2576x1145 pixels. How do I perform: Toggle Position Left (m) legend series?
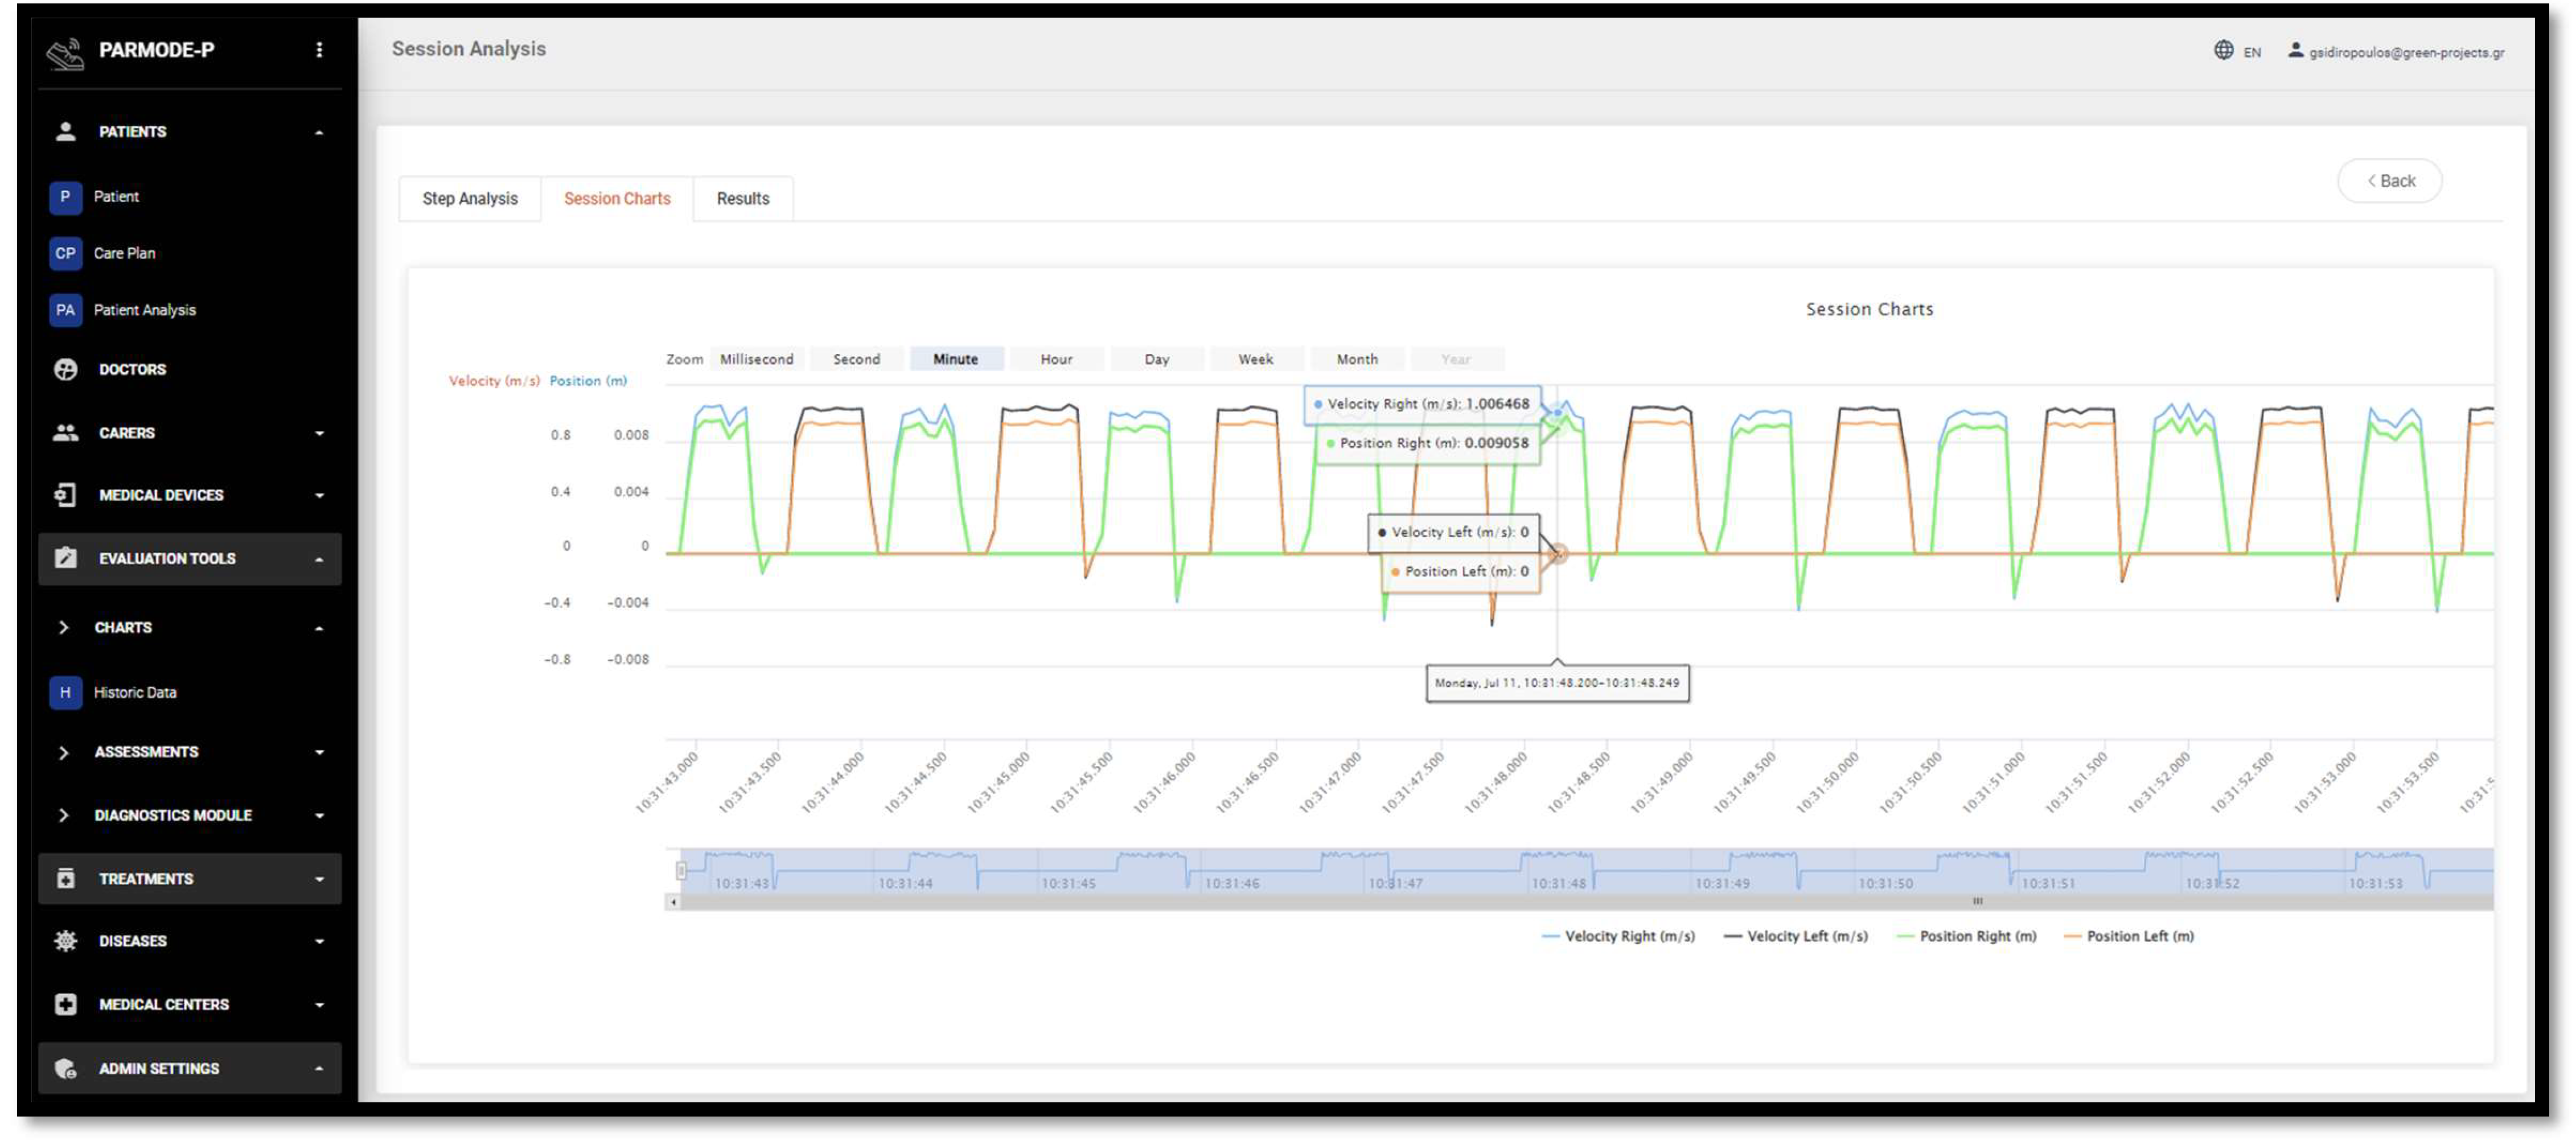(2129, 937)
